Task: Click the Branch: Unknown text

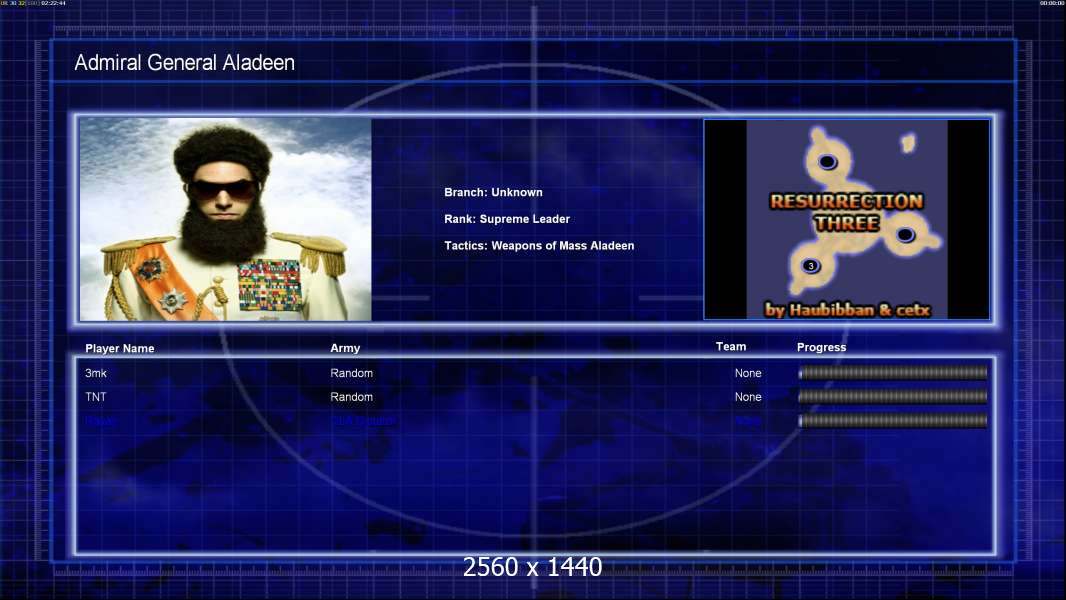Action: pyautogui.click(x=494, y=192)
